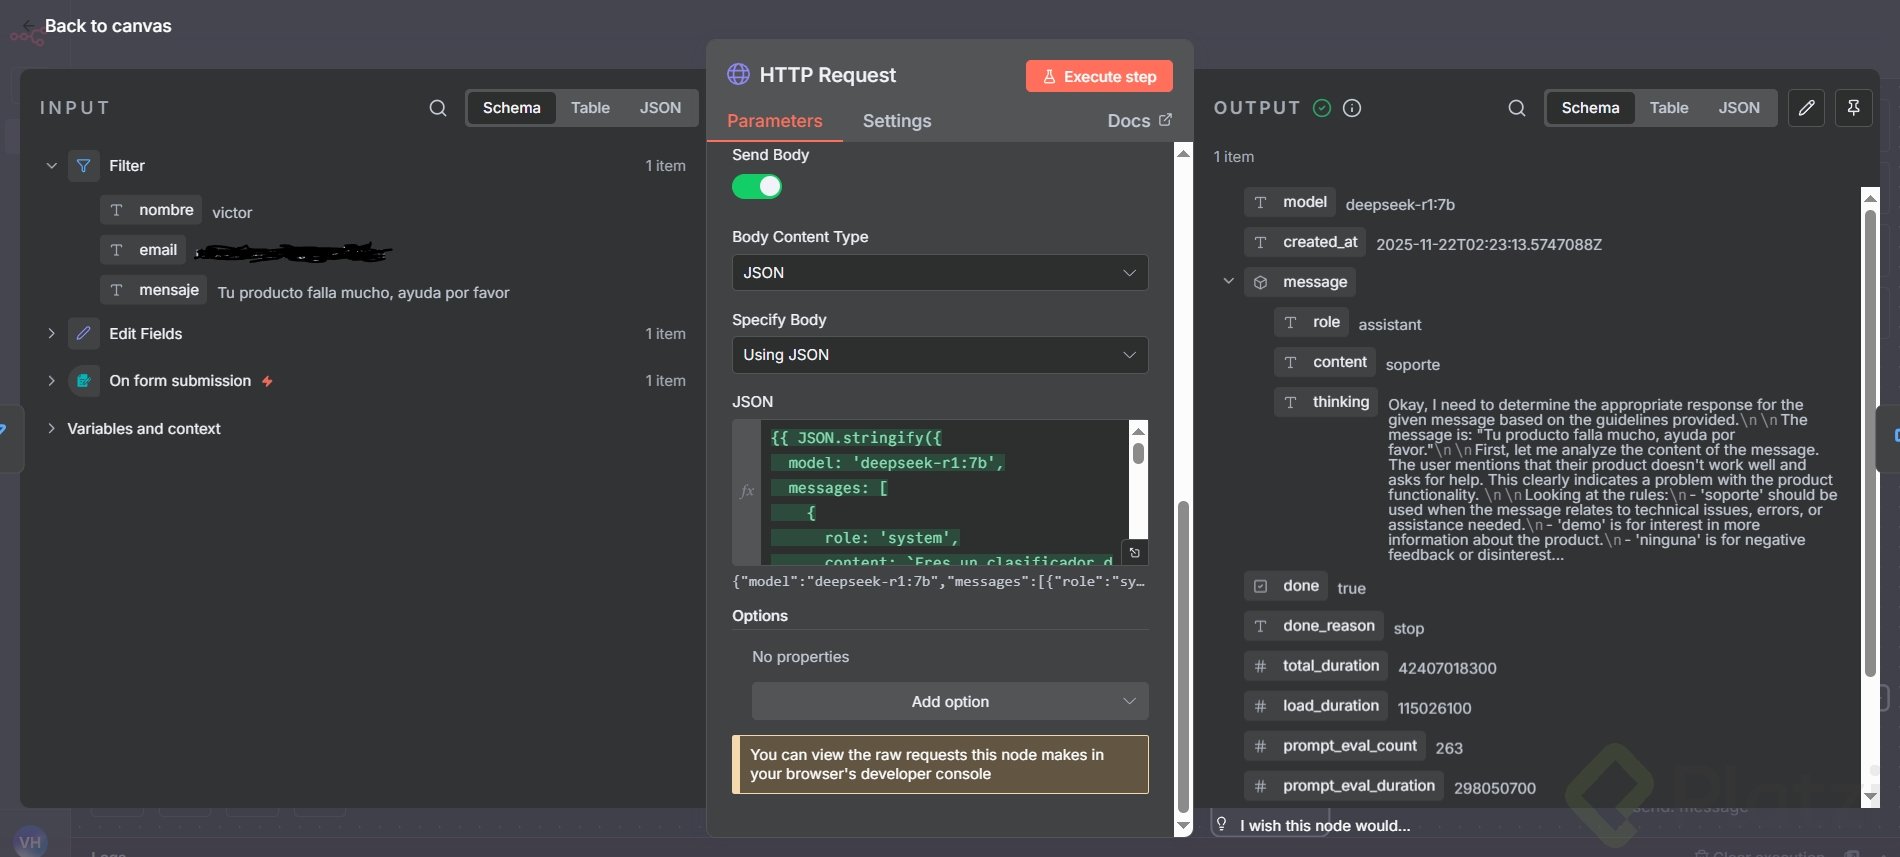Collapse the message object in OUTPUT
The width and height of the screenshot is (1900, 857).
point(1228,282)
